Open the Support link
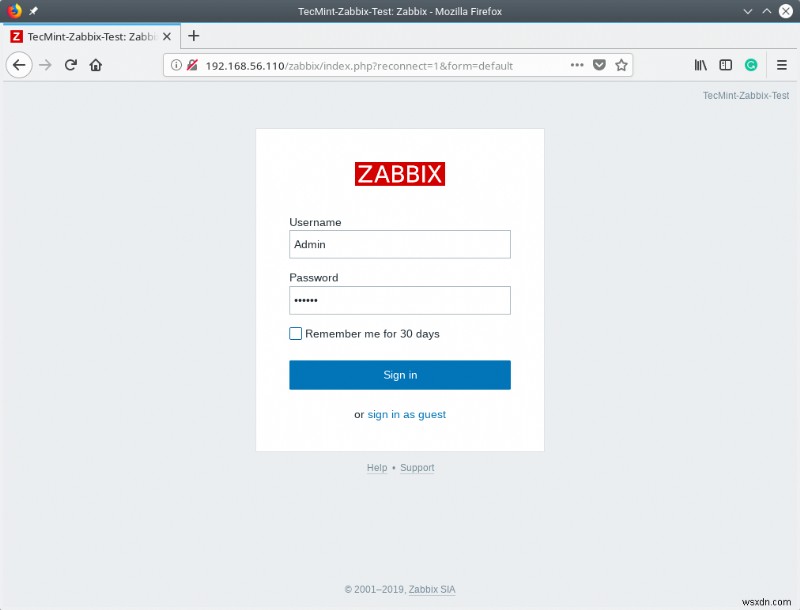The image size is (800, 610). click(417, 468)
